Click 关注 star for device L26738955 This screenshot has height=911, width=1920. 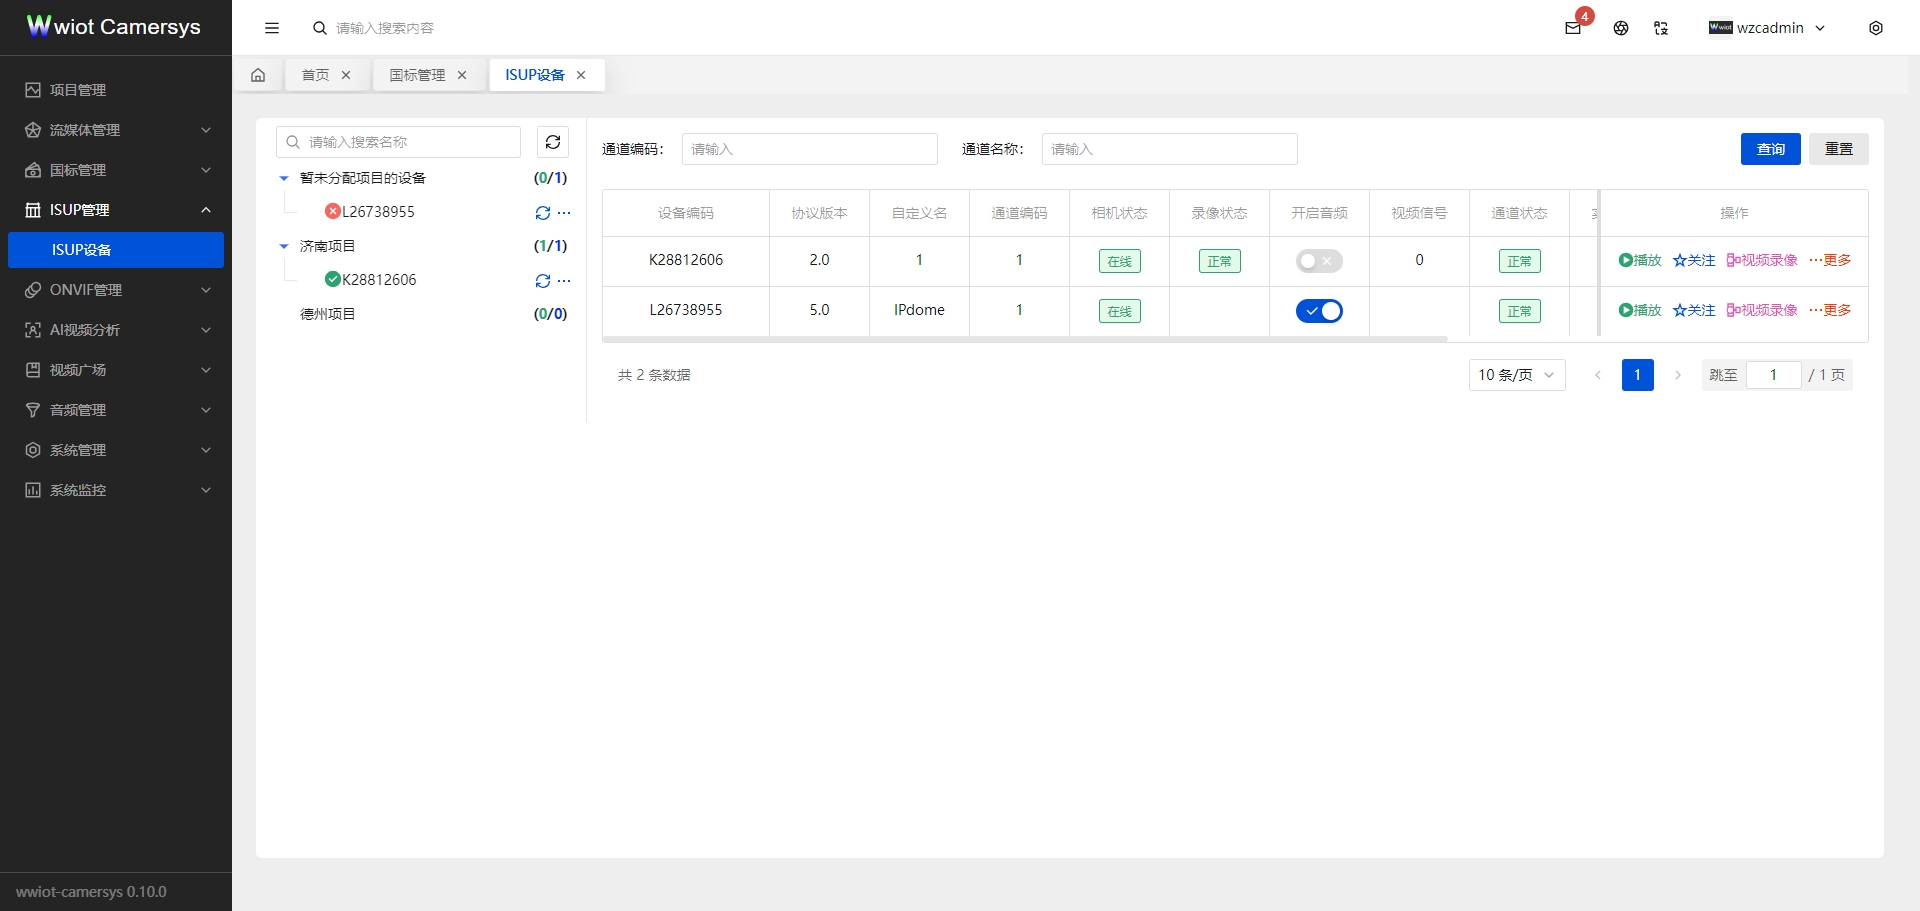tap(1693, 310)
